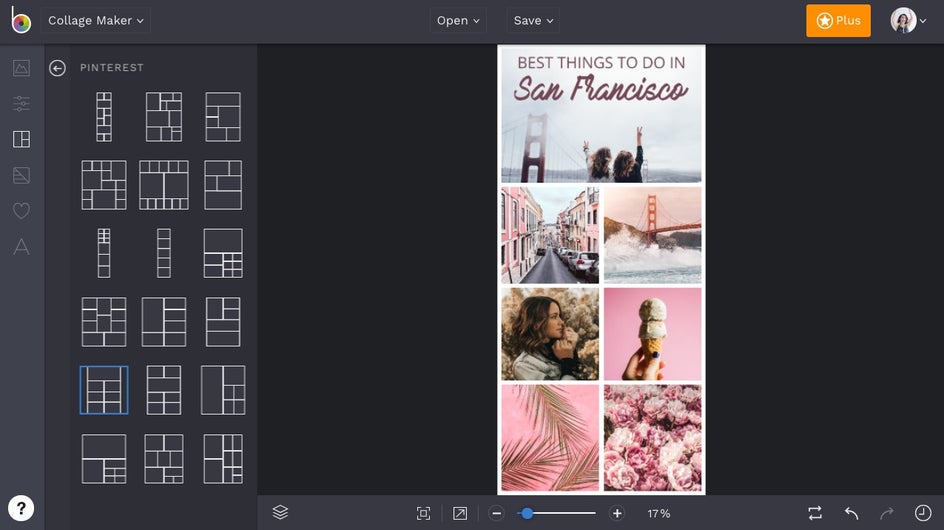Expand the Collage Maker app menu
The image size is (944, 530).
tap(96, 20)
